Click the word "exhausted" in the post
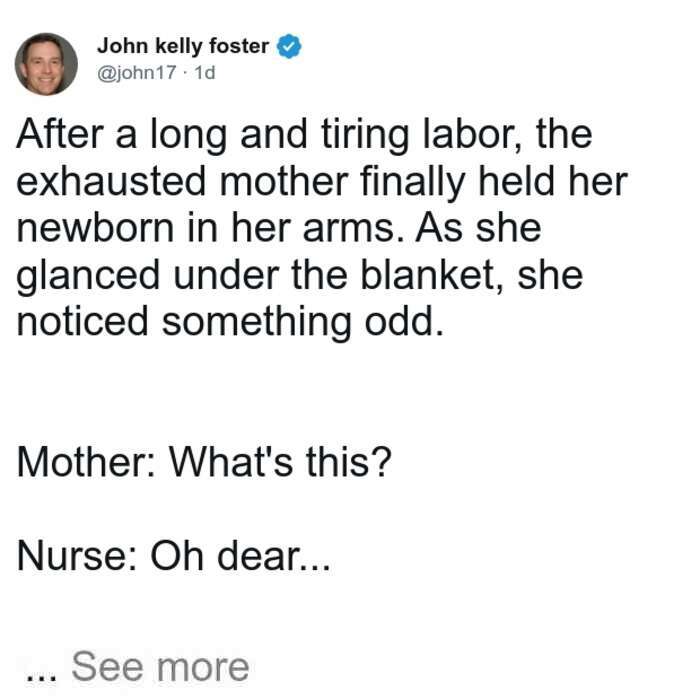The image size is (700, 700). click(x=111, y=181)
